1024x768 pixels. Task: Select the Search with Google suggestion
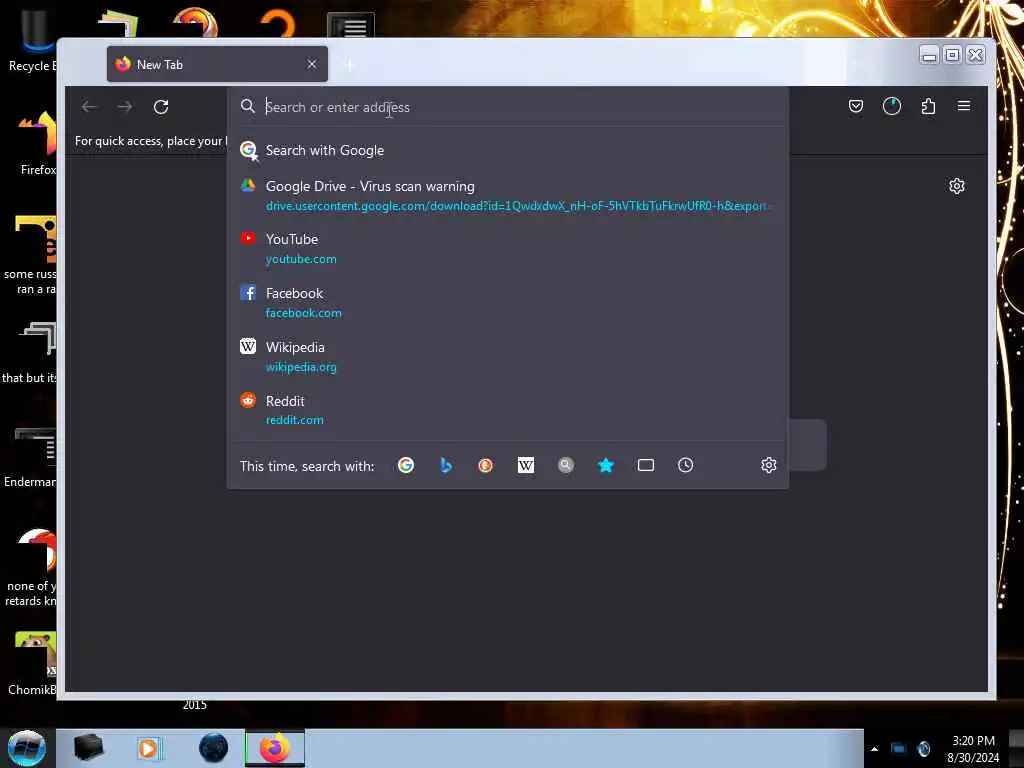[508, 150]
